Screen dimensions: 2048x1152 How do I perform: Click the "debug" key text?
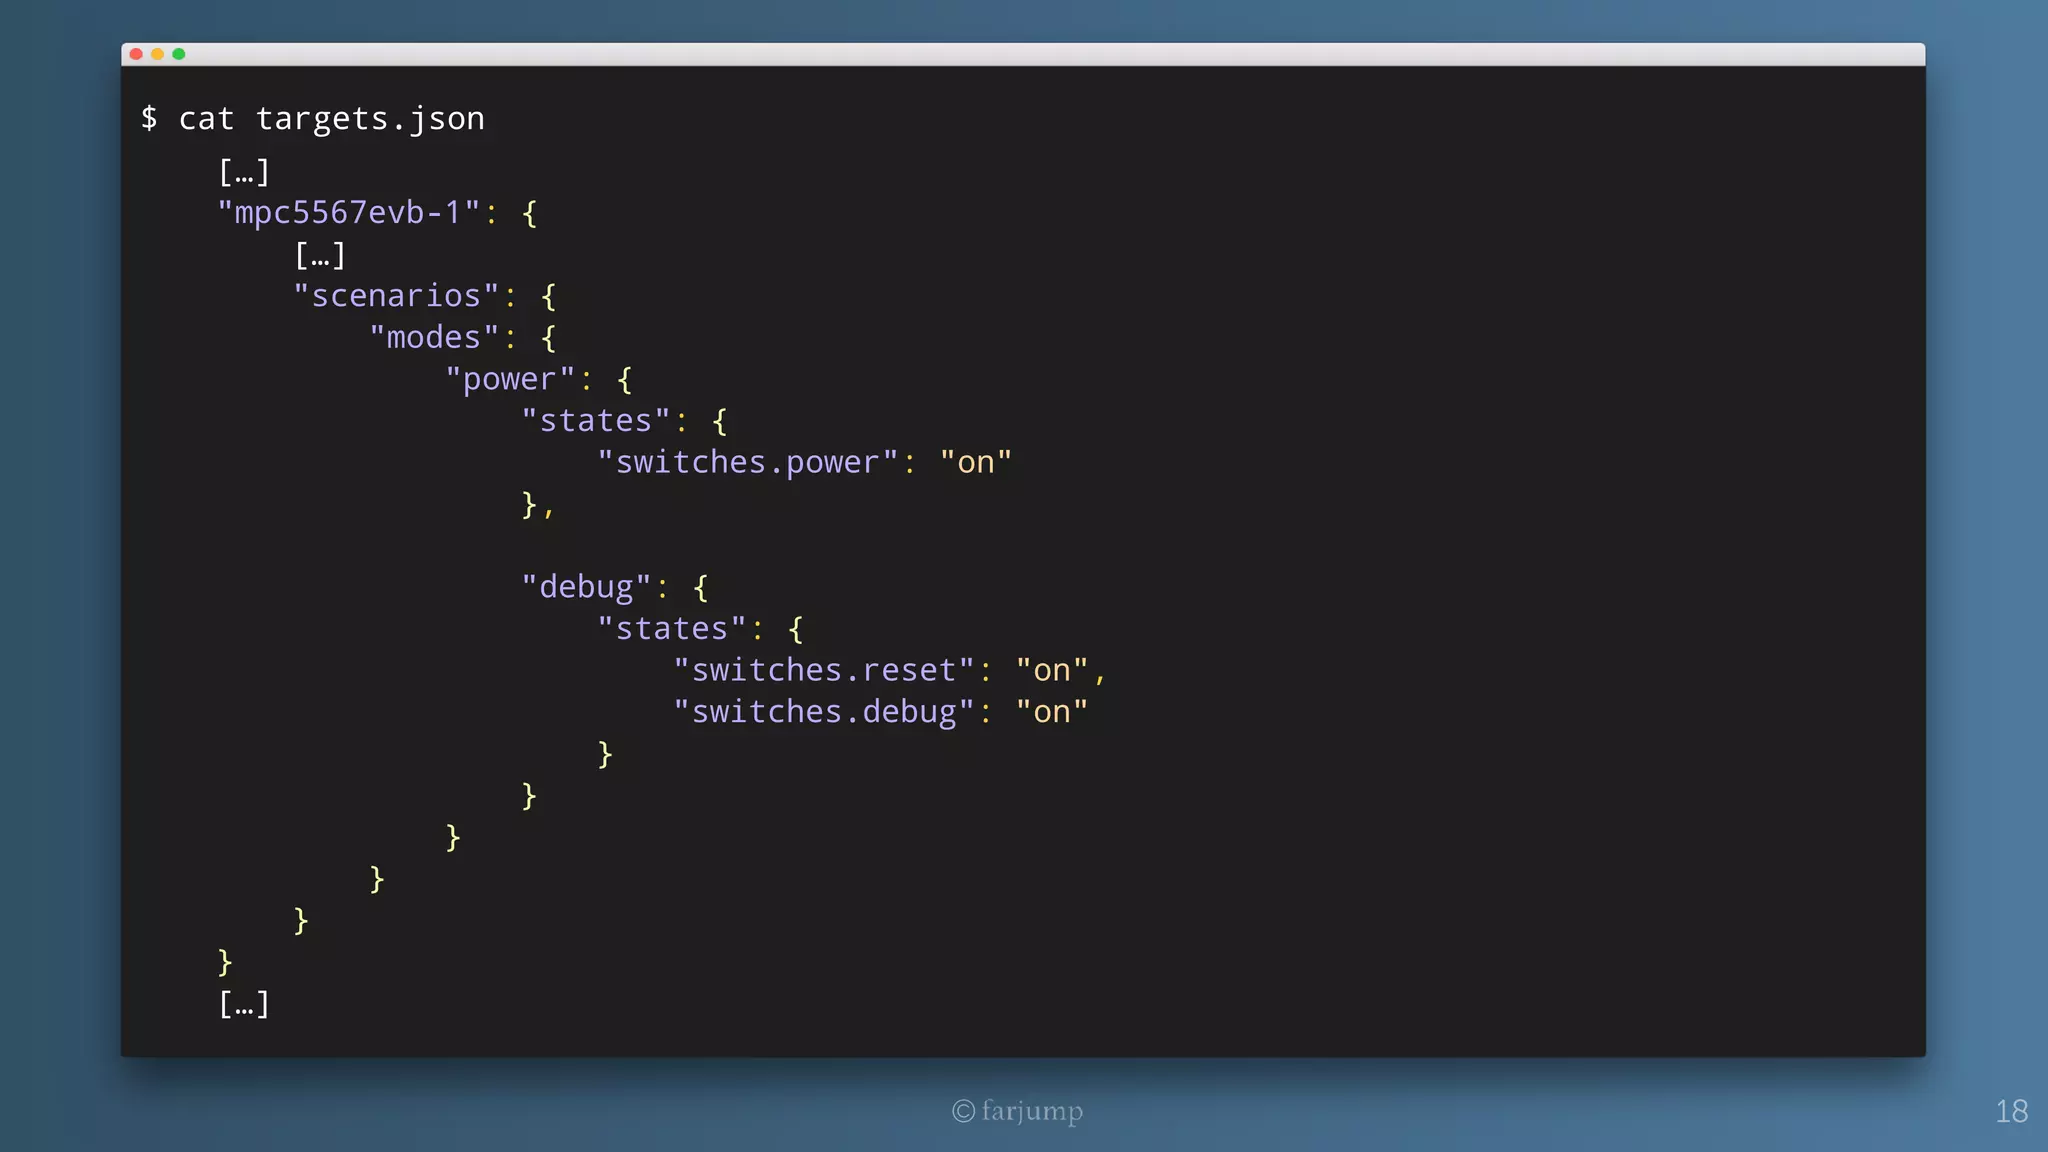(x=586, y=587)
